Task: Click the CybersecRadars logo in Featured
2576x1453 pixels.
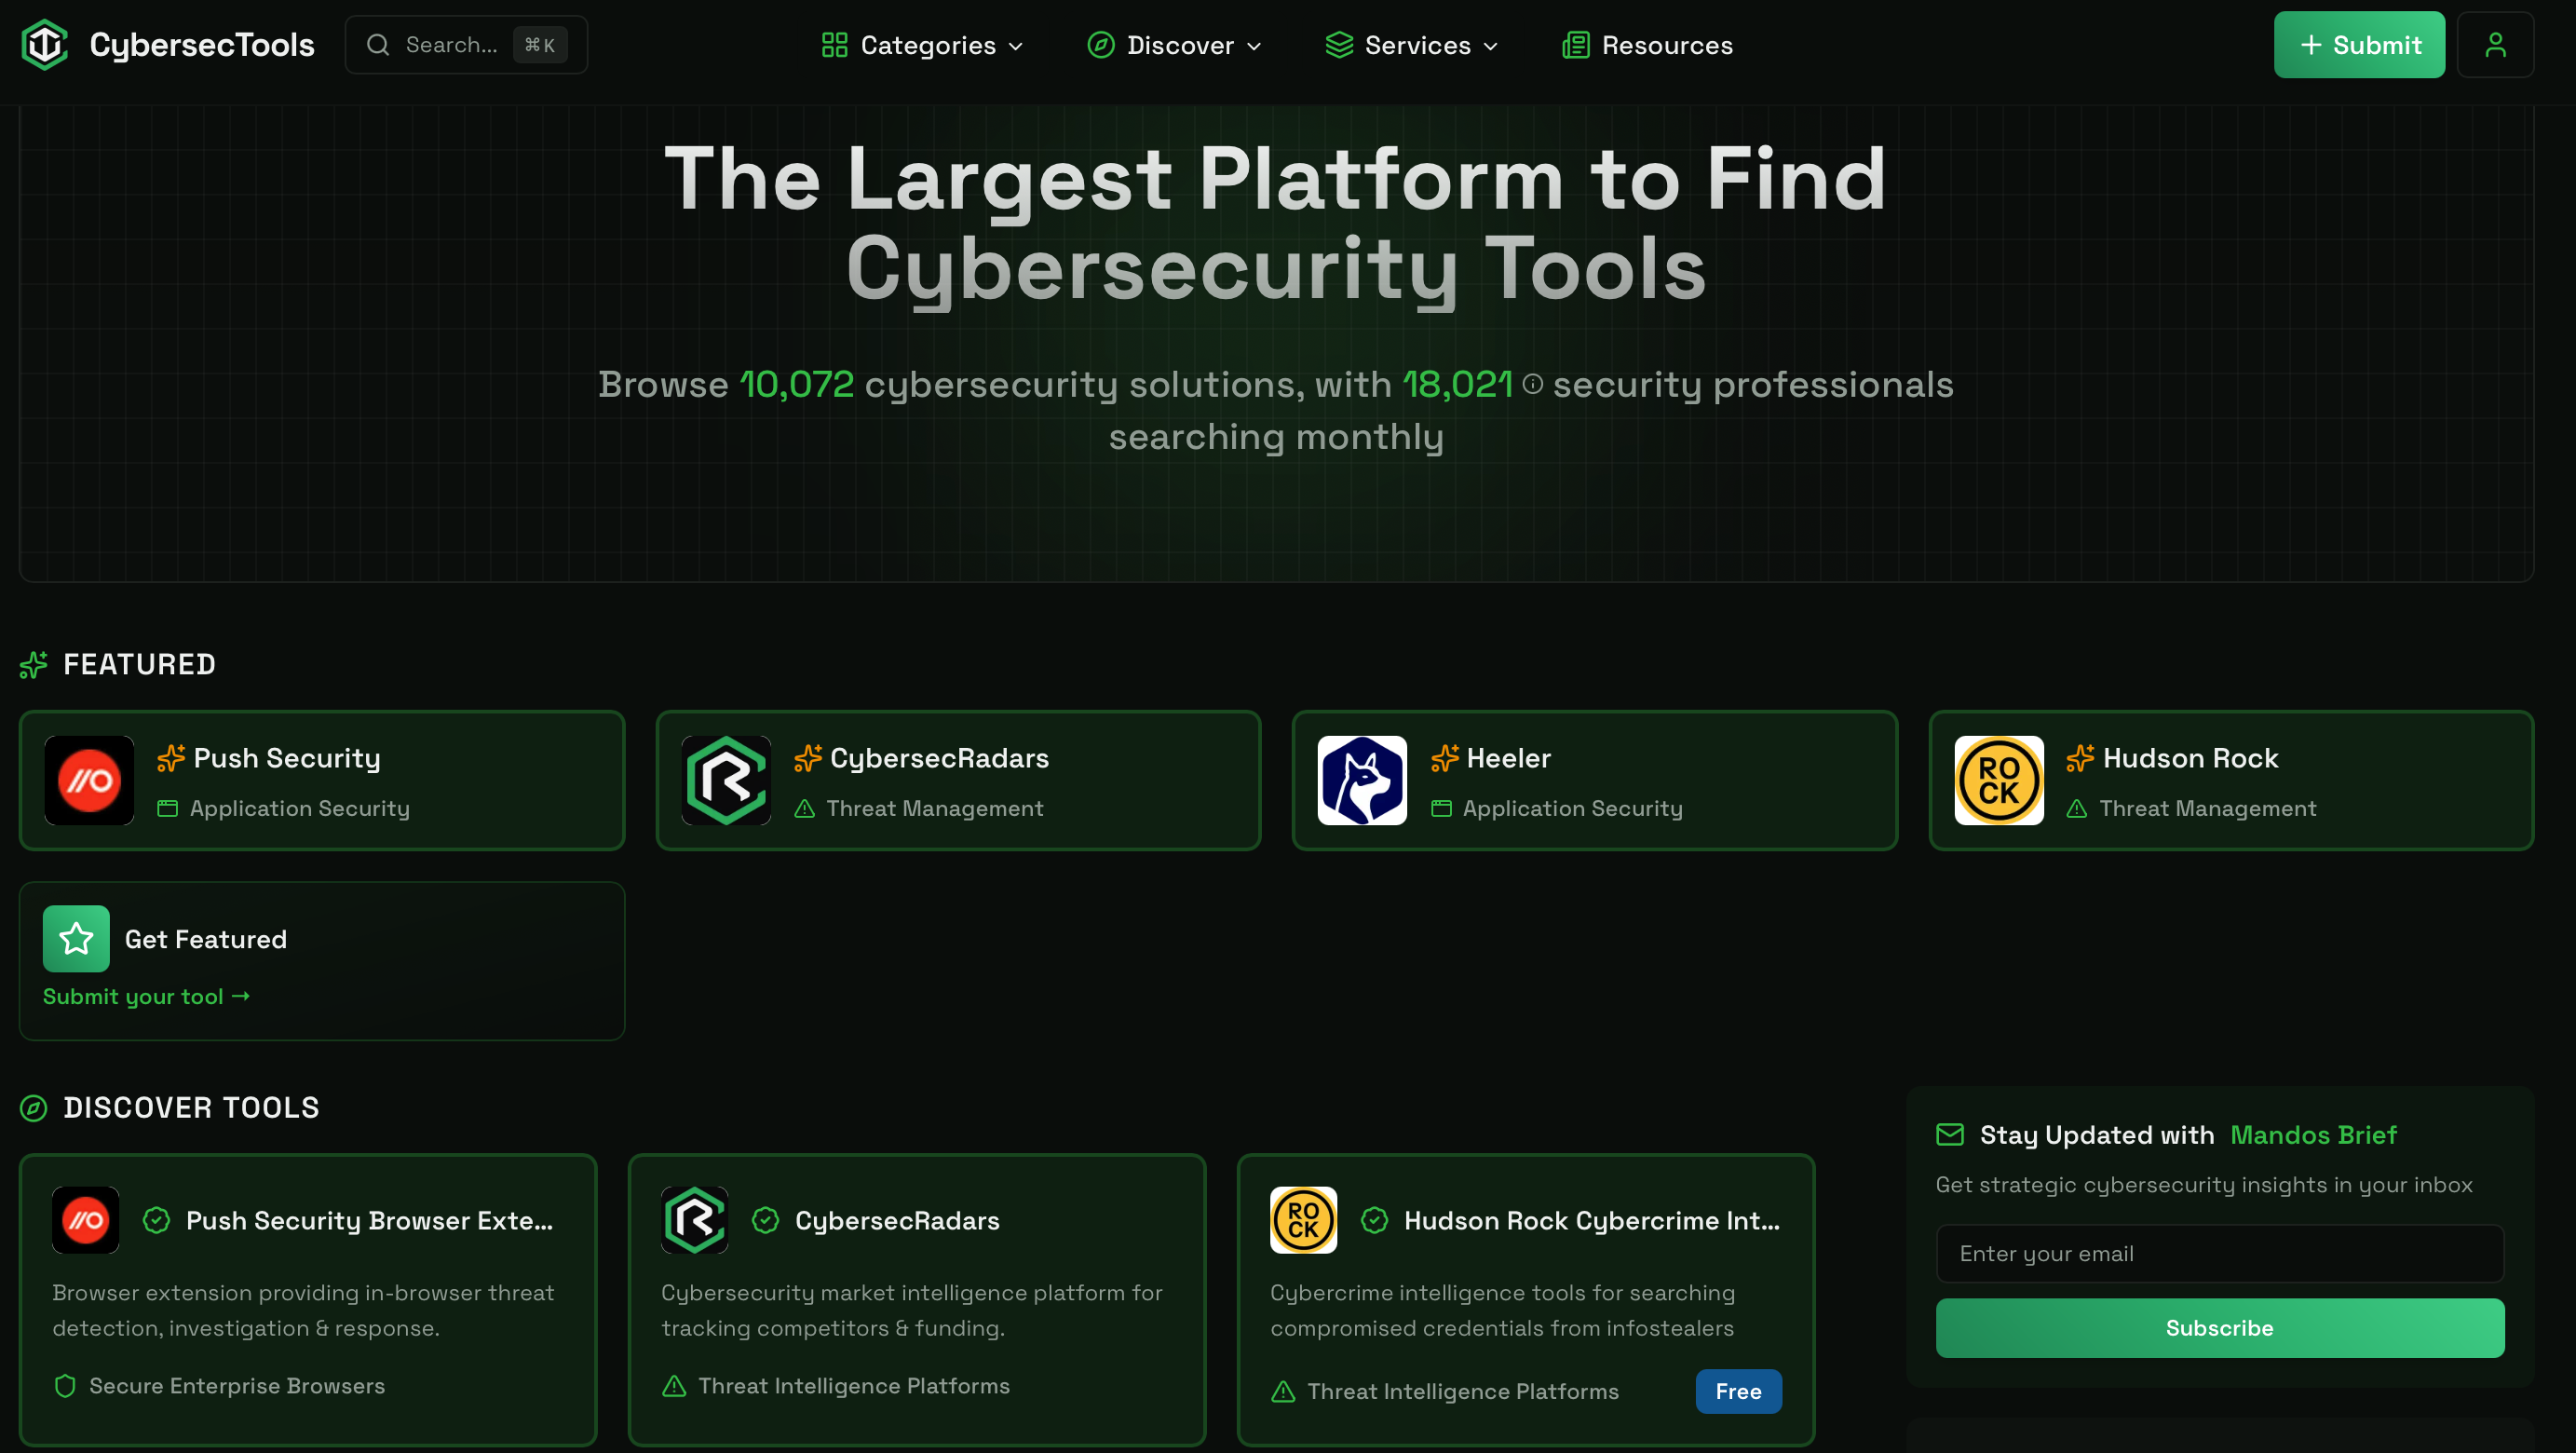Action: tap(726, 780)
